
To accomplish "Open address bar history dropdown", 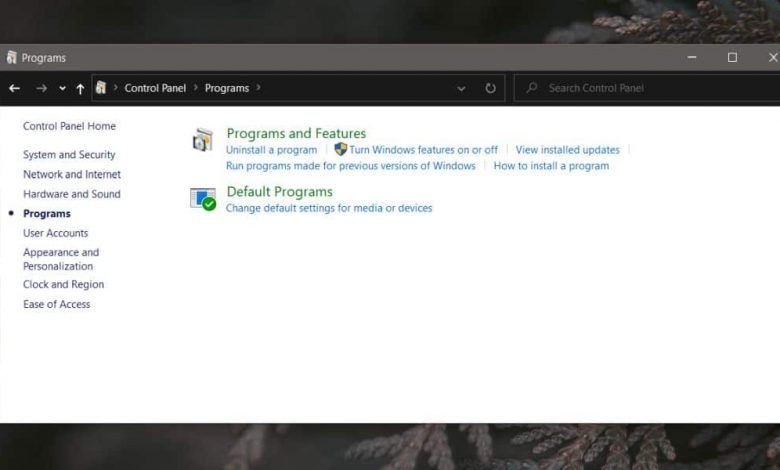I will click(x=461, y=89).
